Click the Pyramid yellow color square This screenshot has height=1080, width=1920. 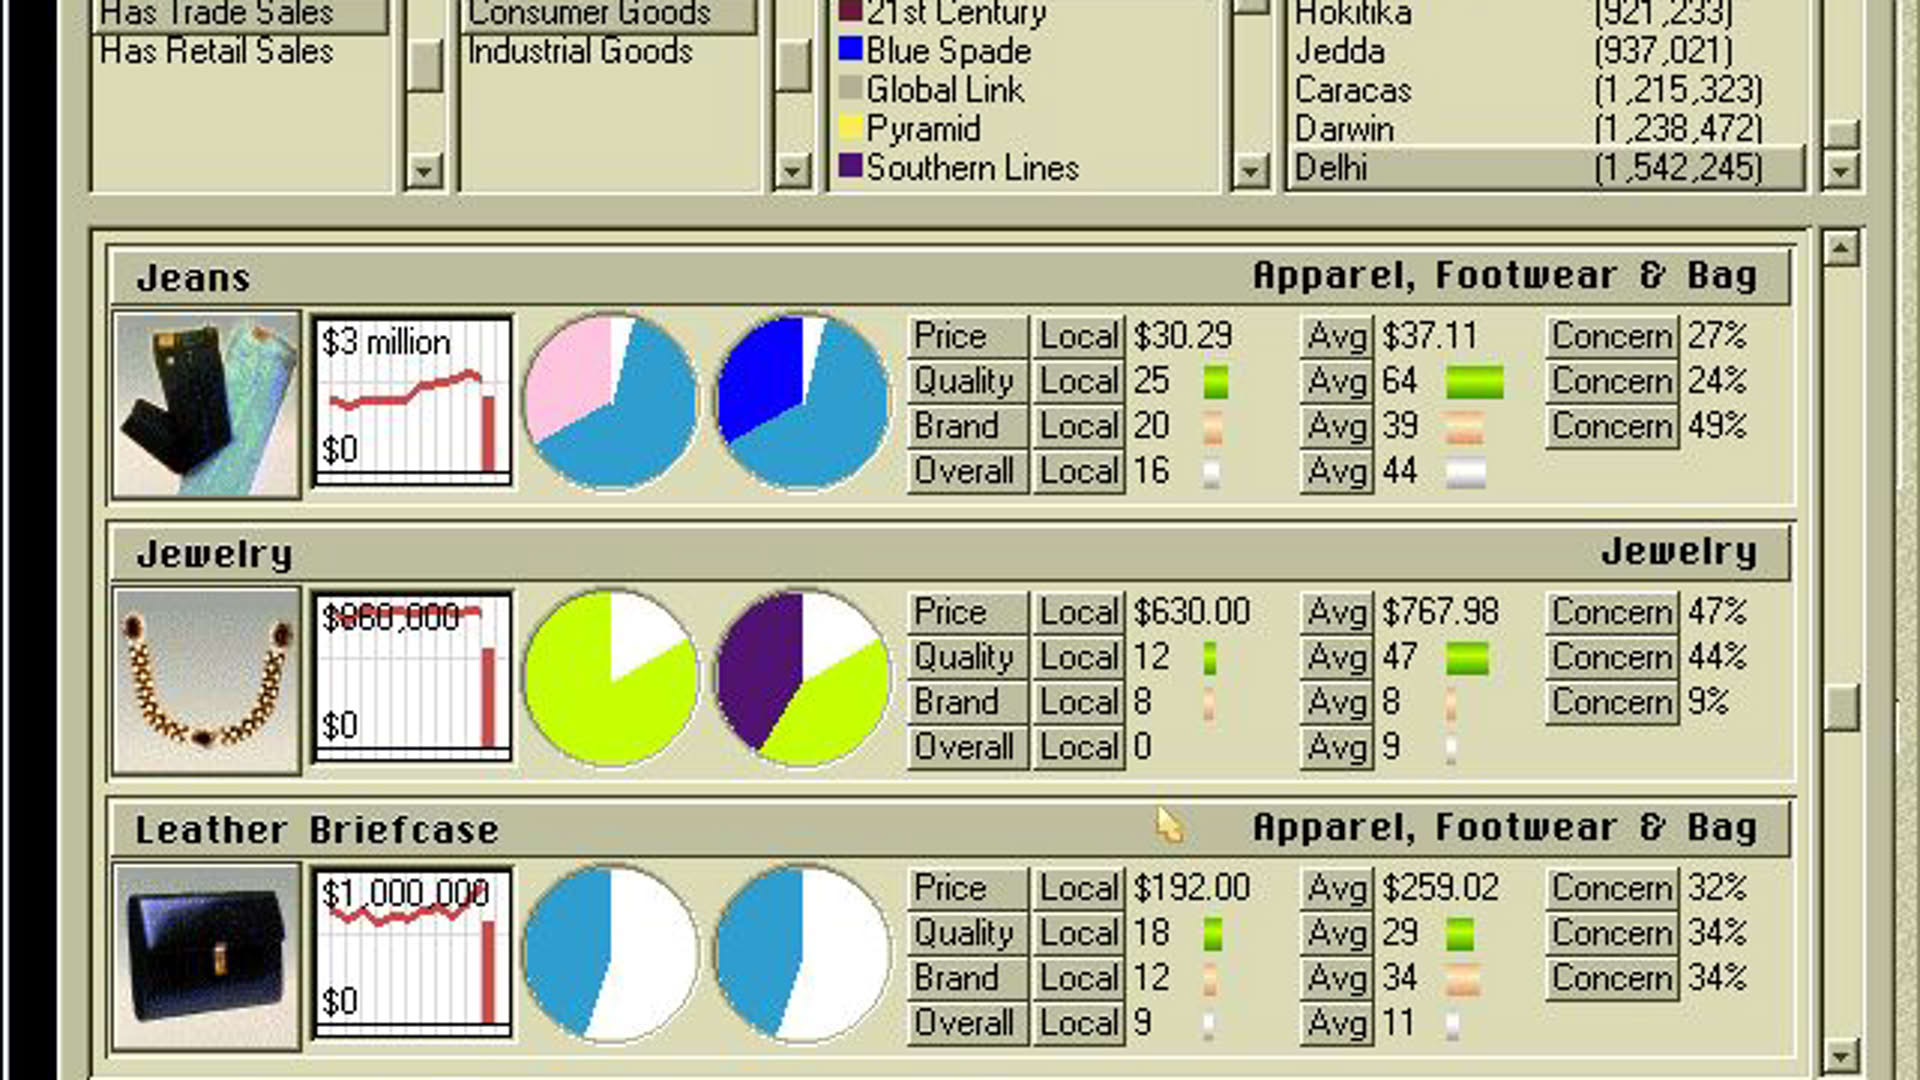(x=850, y=127)
